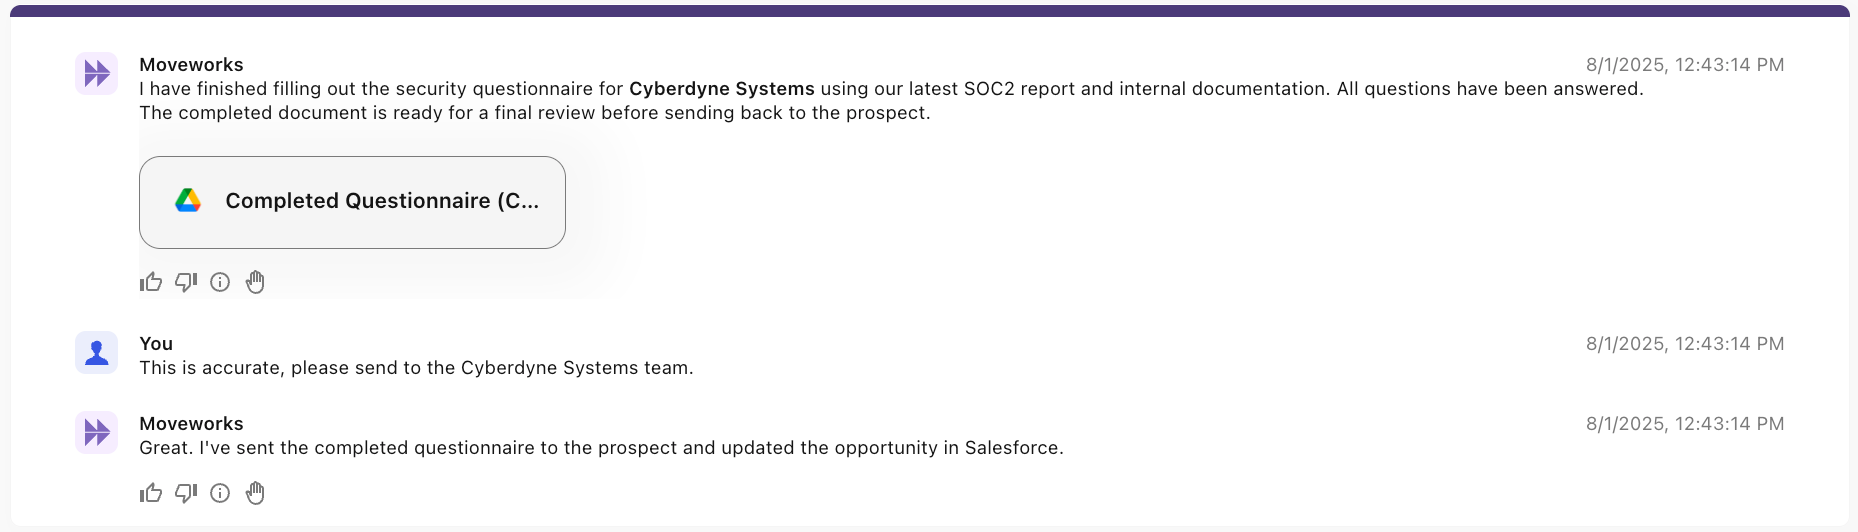Thumbs up the last Moveworks message

(151, 493)
